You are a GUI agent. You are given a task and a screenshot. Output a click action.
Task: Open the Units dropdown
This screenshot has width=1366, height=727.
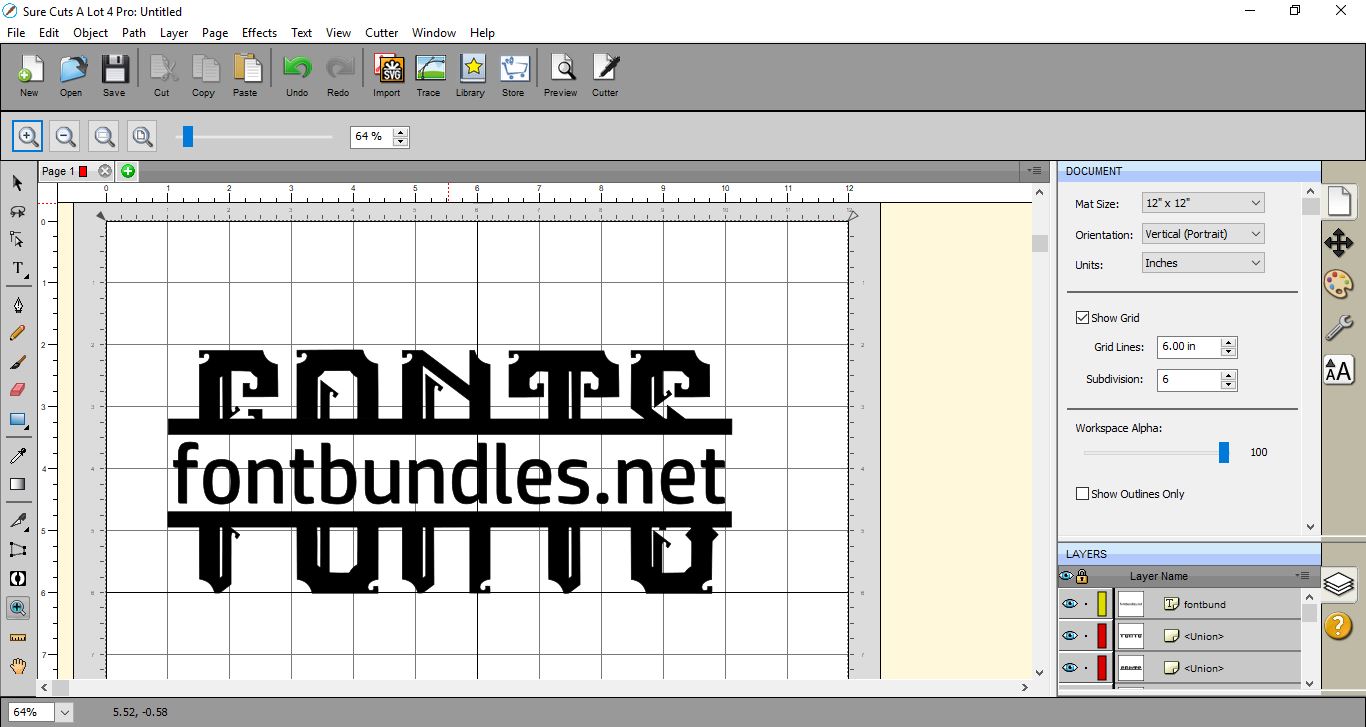(x=1203, y=263)
